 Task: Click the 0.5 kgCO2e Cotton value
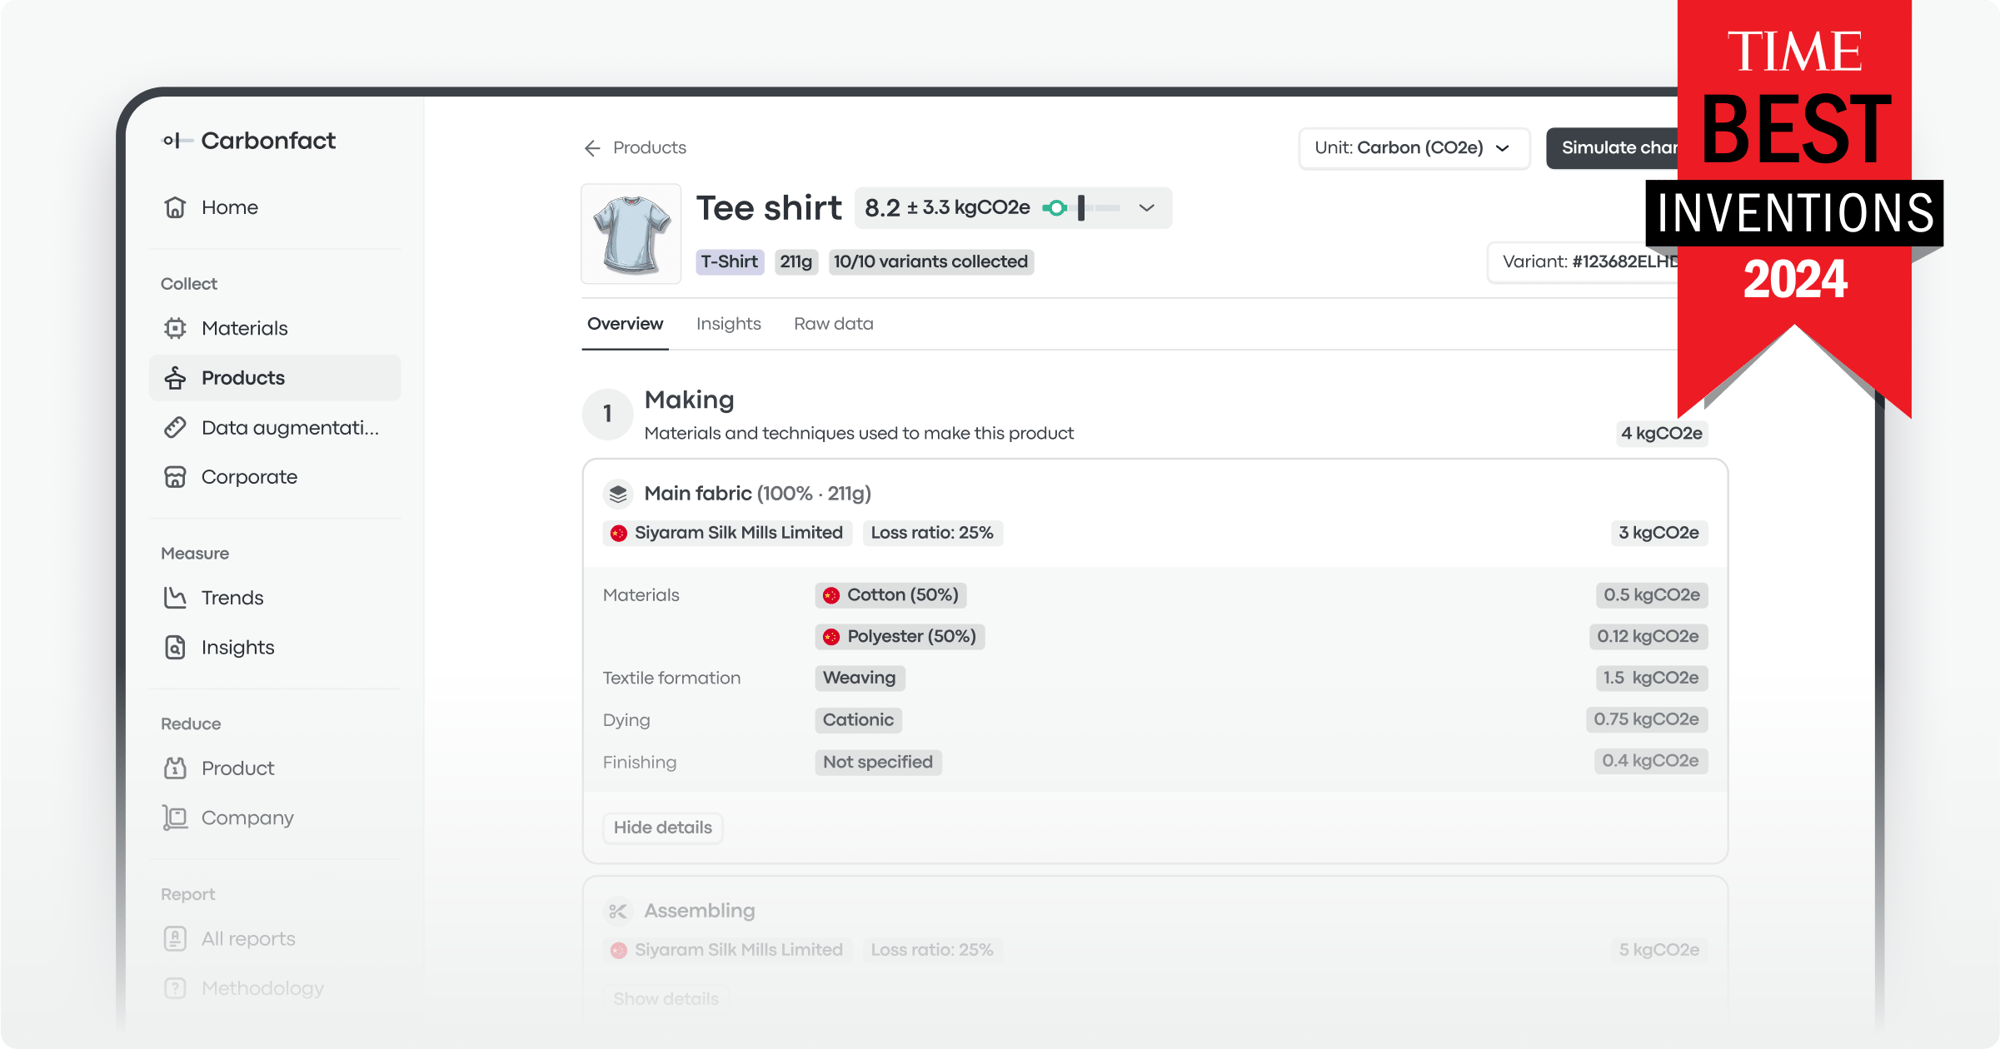point(1652,595)
